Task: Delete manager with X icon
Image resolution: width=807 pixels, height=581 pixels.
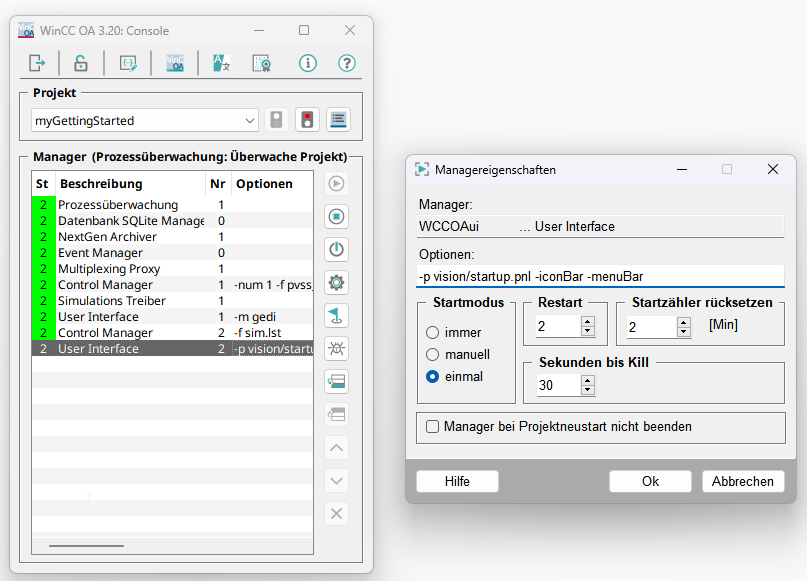Action: (336, 514)
